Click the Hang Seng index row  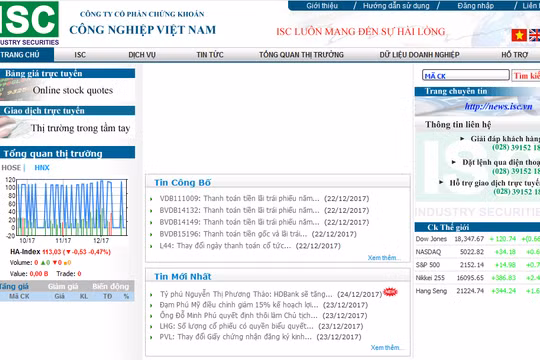point(478,291)
